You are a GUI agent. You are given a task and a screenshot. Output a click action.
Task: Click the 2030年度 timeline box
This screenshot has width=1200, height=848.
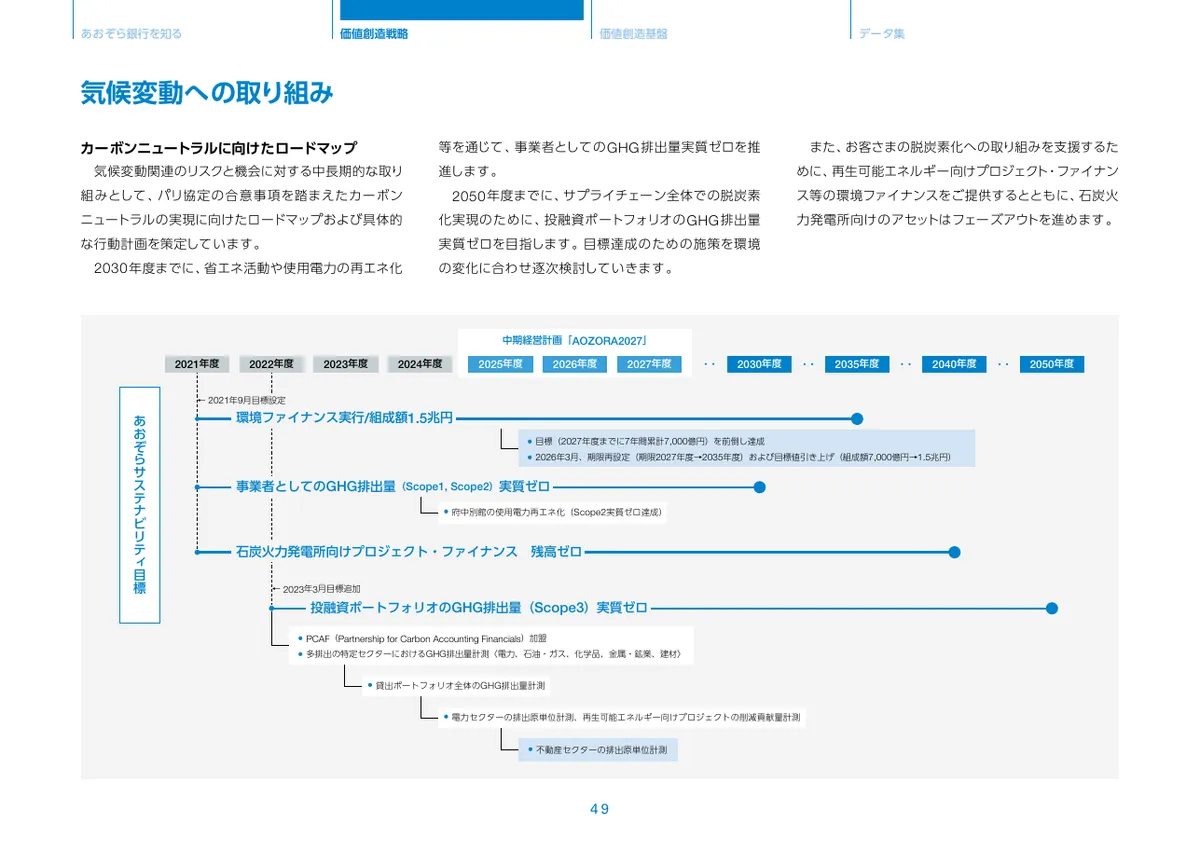759,364
